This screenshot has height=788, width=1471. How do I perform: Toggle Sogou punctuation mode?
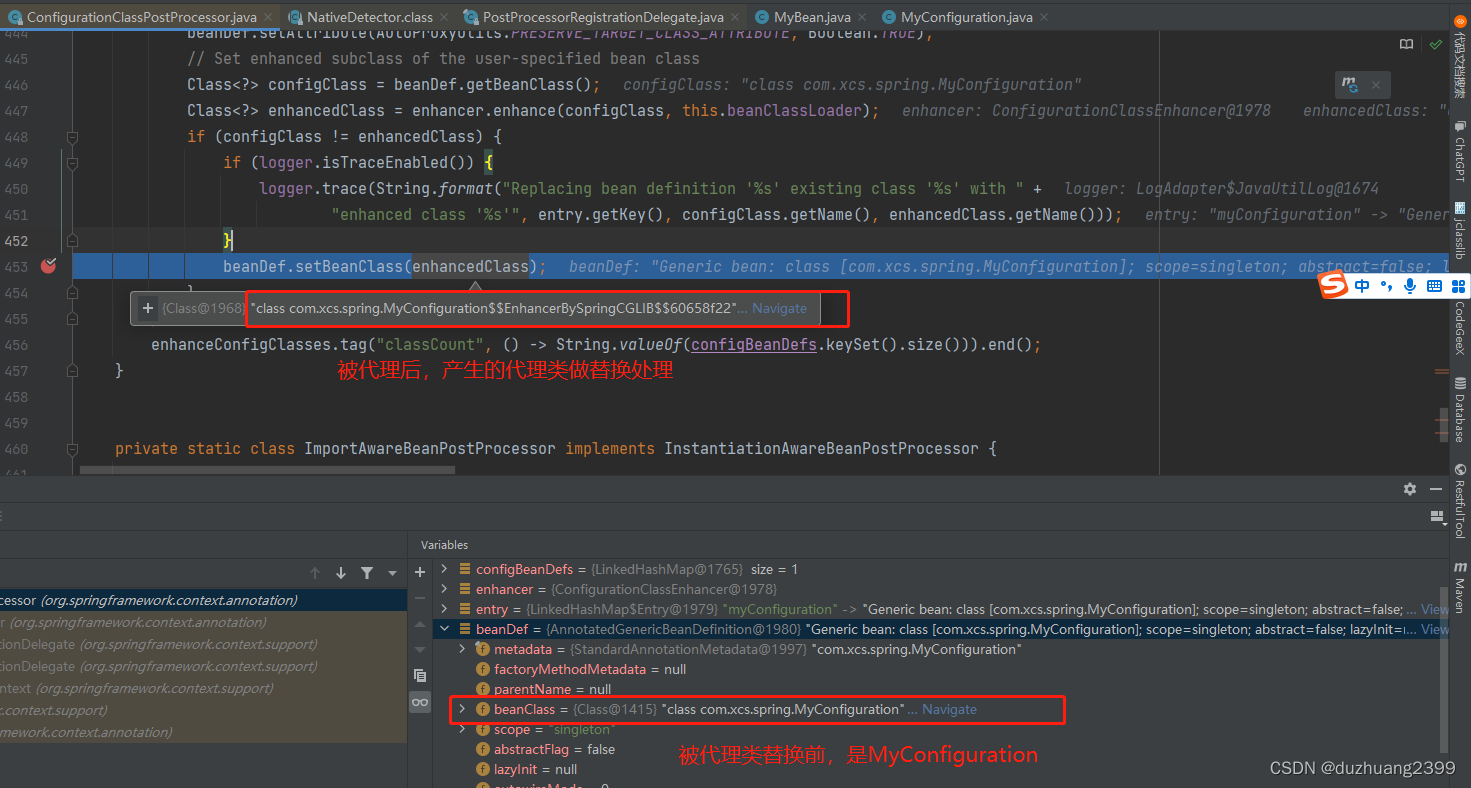[x=1386, y=286]
